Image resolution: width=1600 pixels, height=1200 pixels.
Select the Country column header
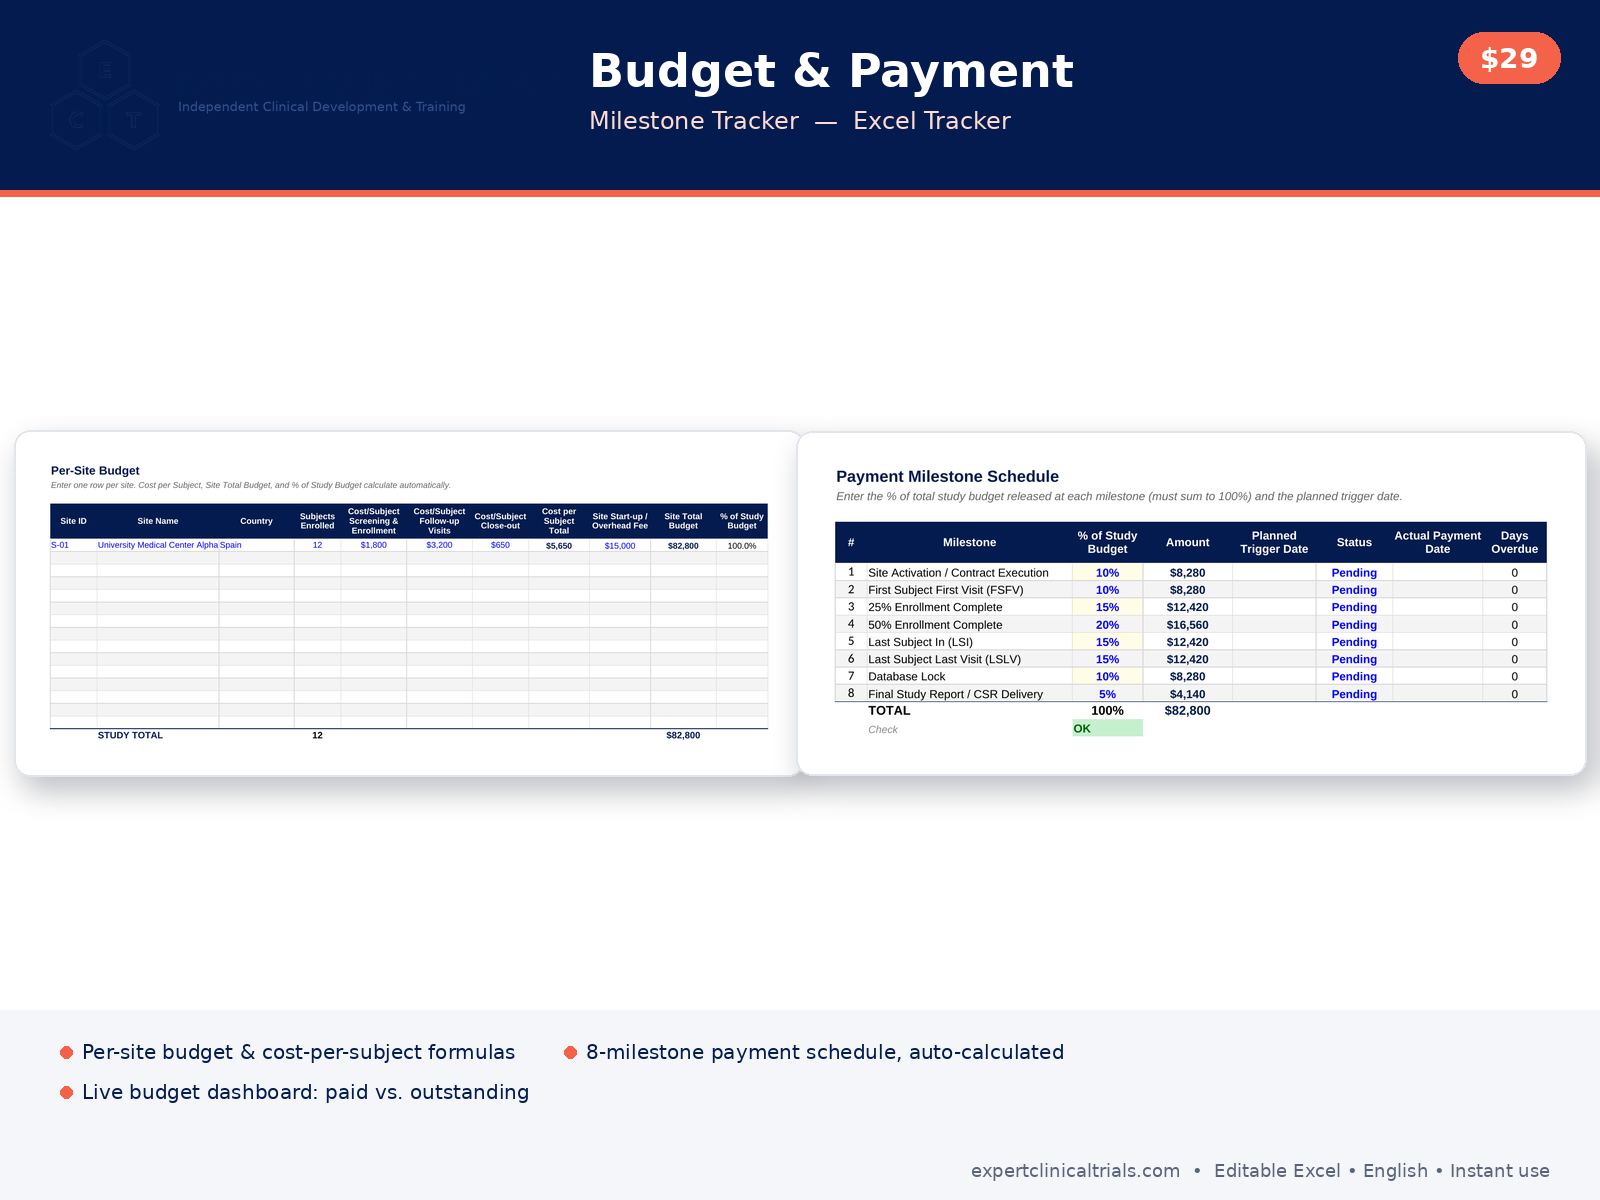[x=256, y=521]
